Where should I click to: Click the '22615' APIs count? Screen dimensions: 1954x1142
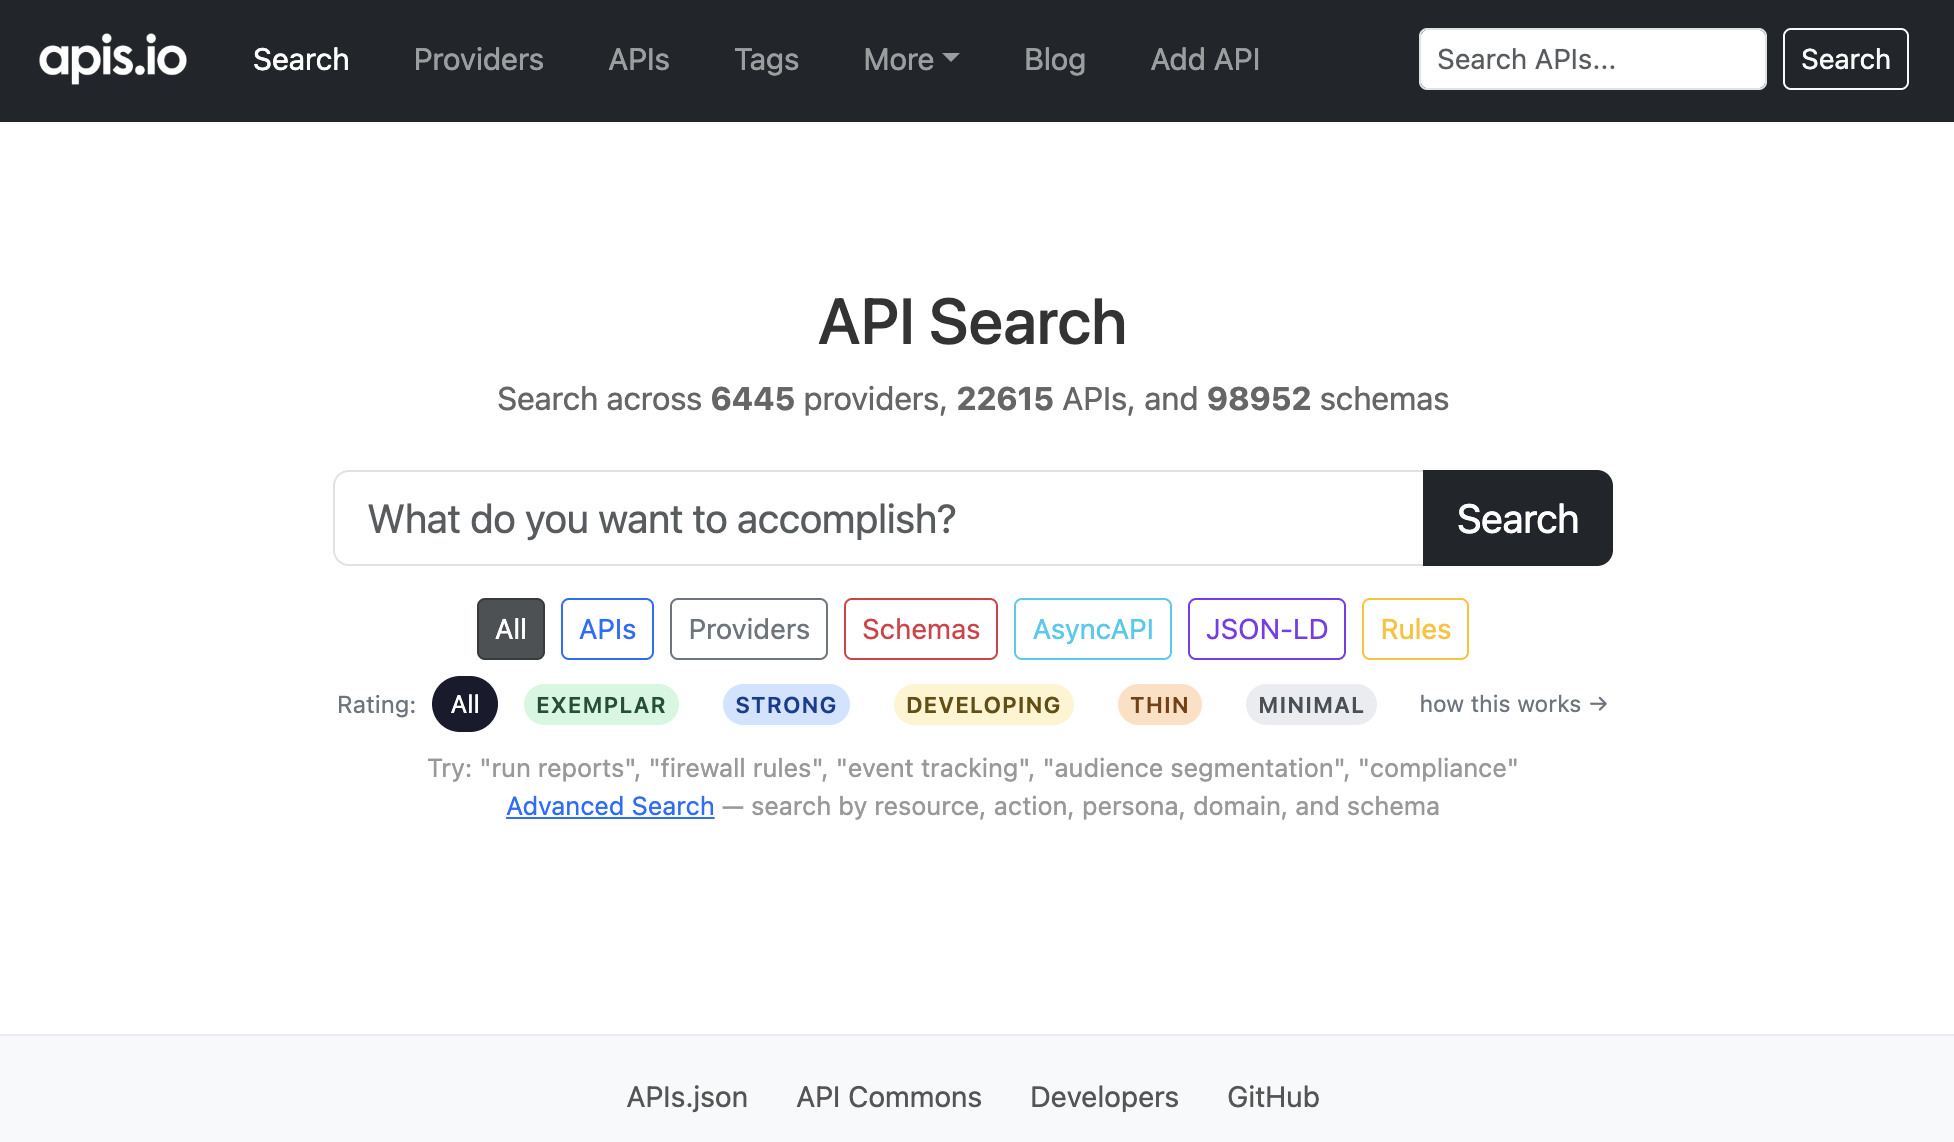(x=1005, y=399)
